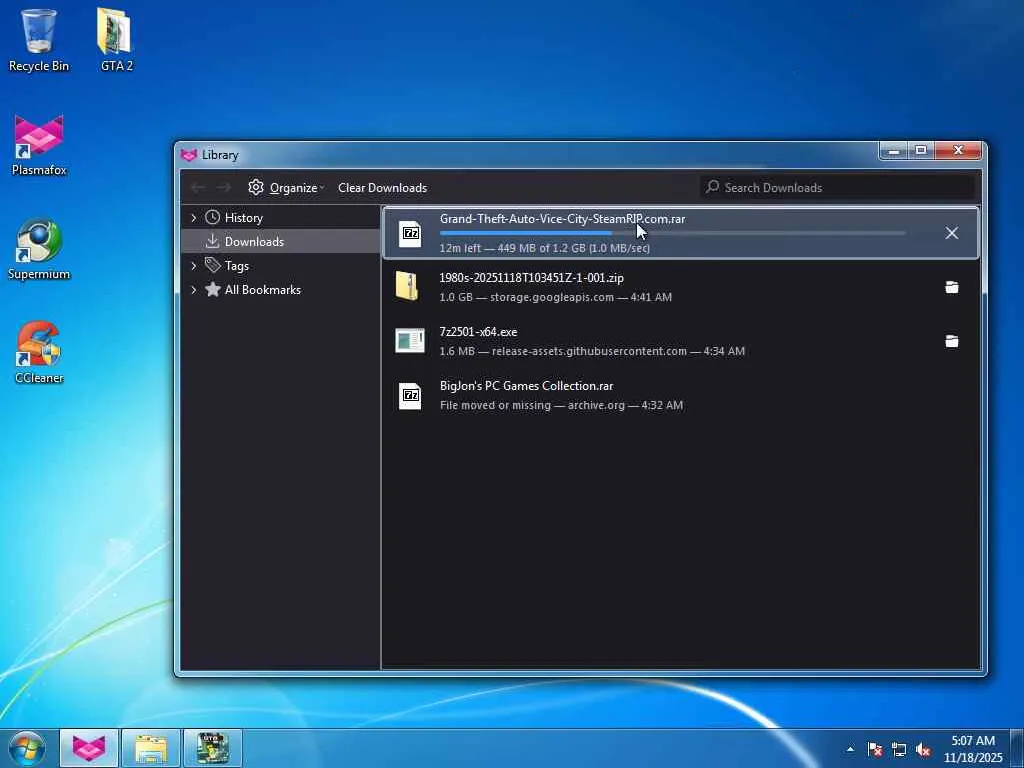Select Downloads in the sidebar
The height and width of the screenshot is (768, 1024).
tap(281, 241)
